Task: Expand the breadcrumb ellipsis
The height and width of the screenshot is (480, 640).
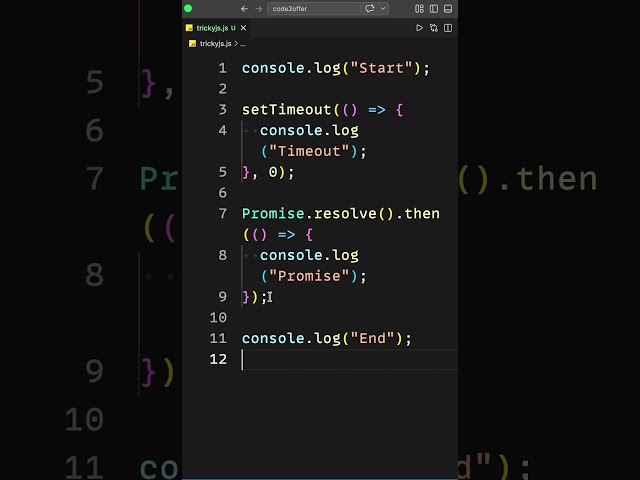Action: (243, 44)
